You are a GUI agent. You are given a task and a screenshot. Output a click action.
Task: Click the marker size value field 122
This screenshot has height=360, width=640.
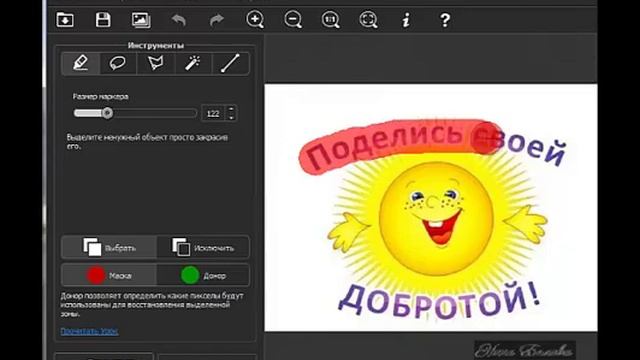click(213, 113)
